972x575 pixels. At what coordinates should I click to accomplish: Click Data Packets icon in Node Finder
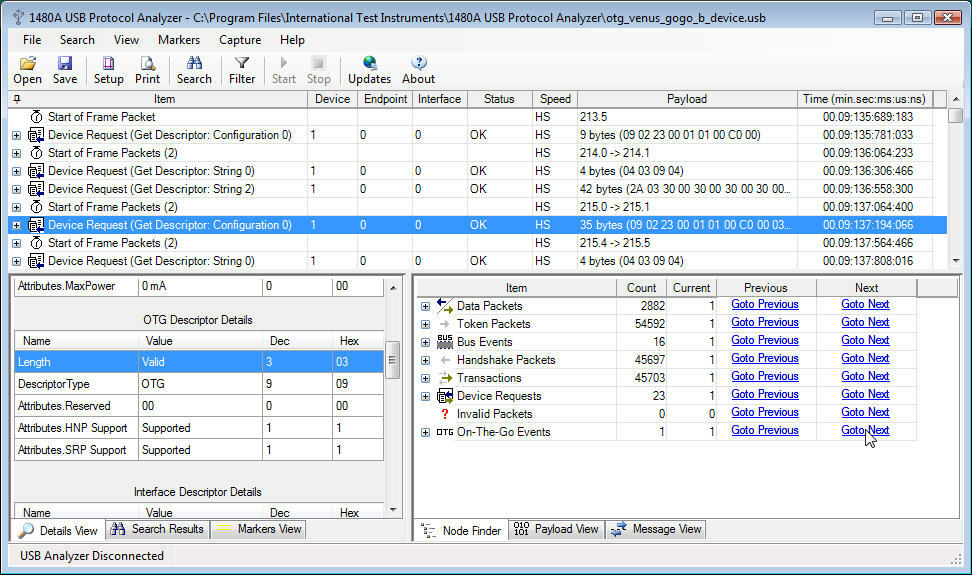(x=444, y=305)
